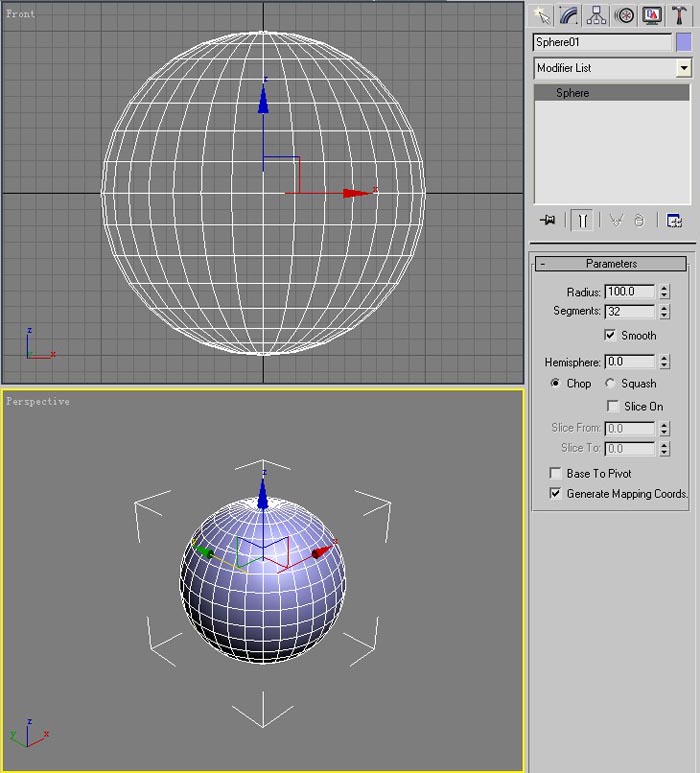
Task: Toggle Show End Result button
Action: coord(582,220)
